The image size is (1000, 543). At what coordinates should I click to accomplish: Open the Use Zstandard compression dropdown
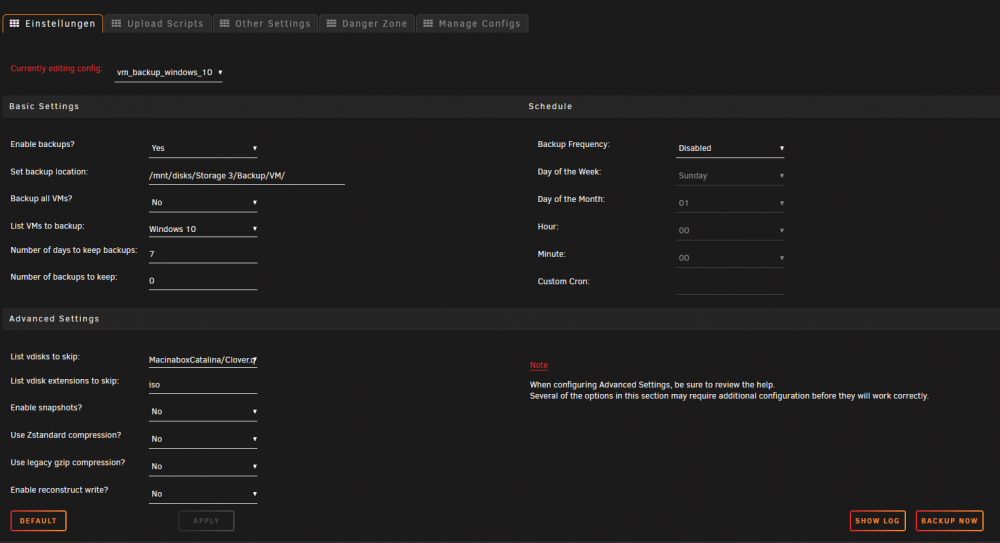pyautogui.click(x=203, y=439)
